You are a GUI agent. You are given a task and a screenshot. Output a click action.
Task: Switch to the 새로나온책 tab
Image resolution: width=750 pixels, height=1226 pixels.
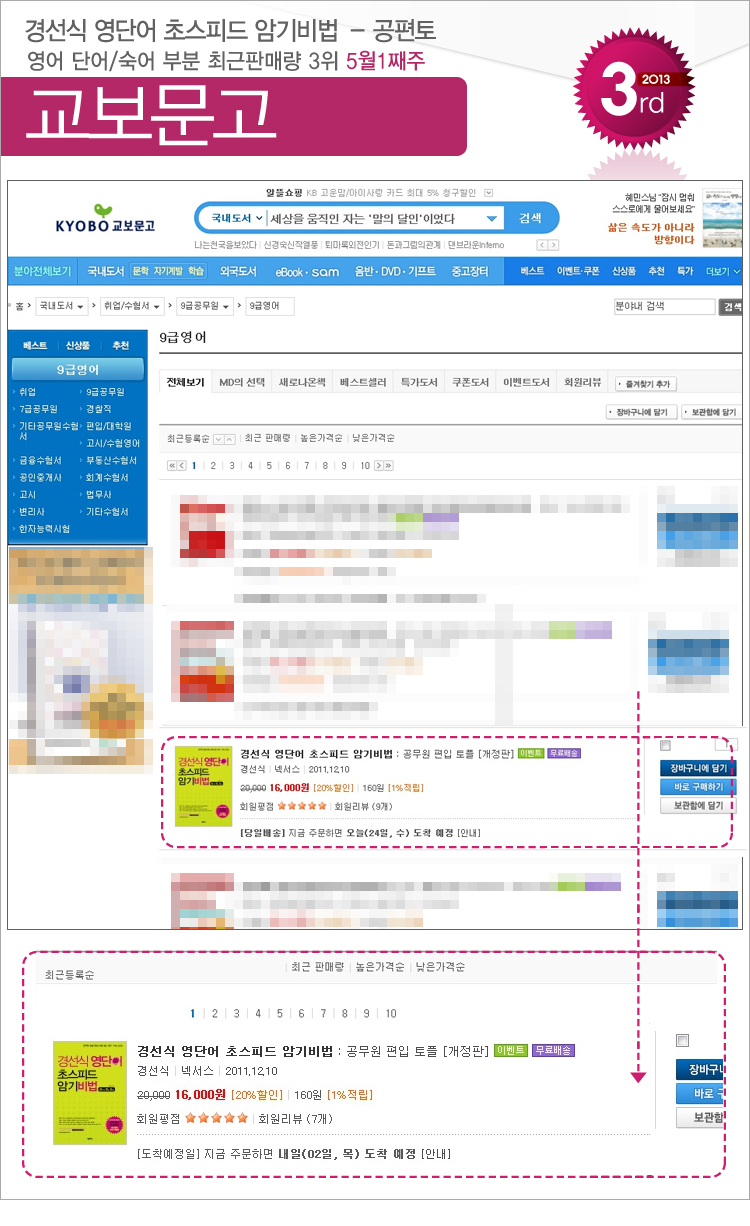(302, 382)
